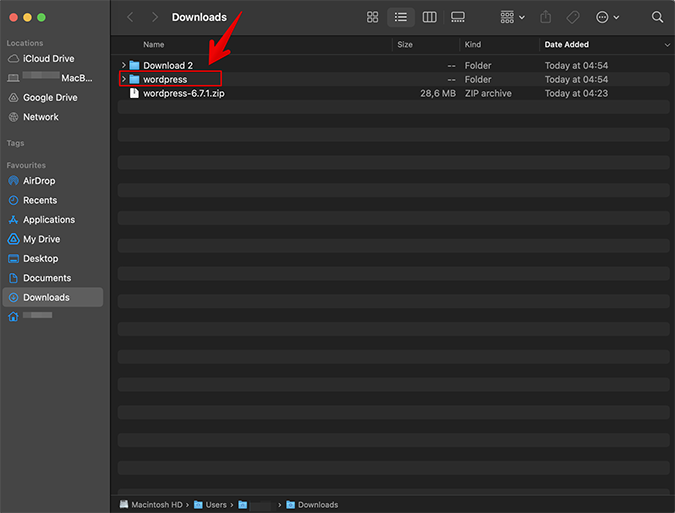
Task: Select the wordpress-6.7.1.zip file icon
Action: 134,93
